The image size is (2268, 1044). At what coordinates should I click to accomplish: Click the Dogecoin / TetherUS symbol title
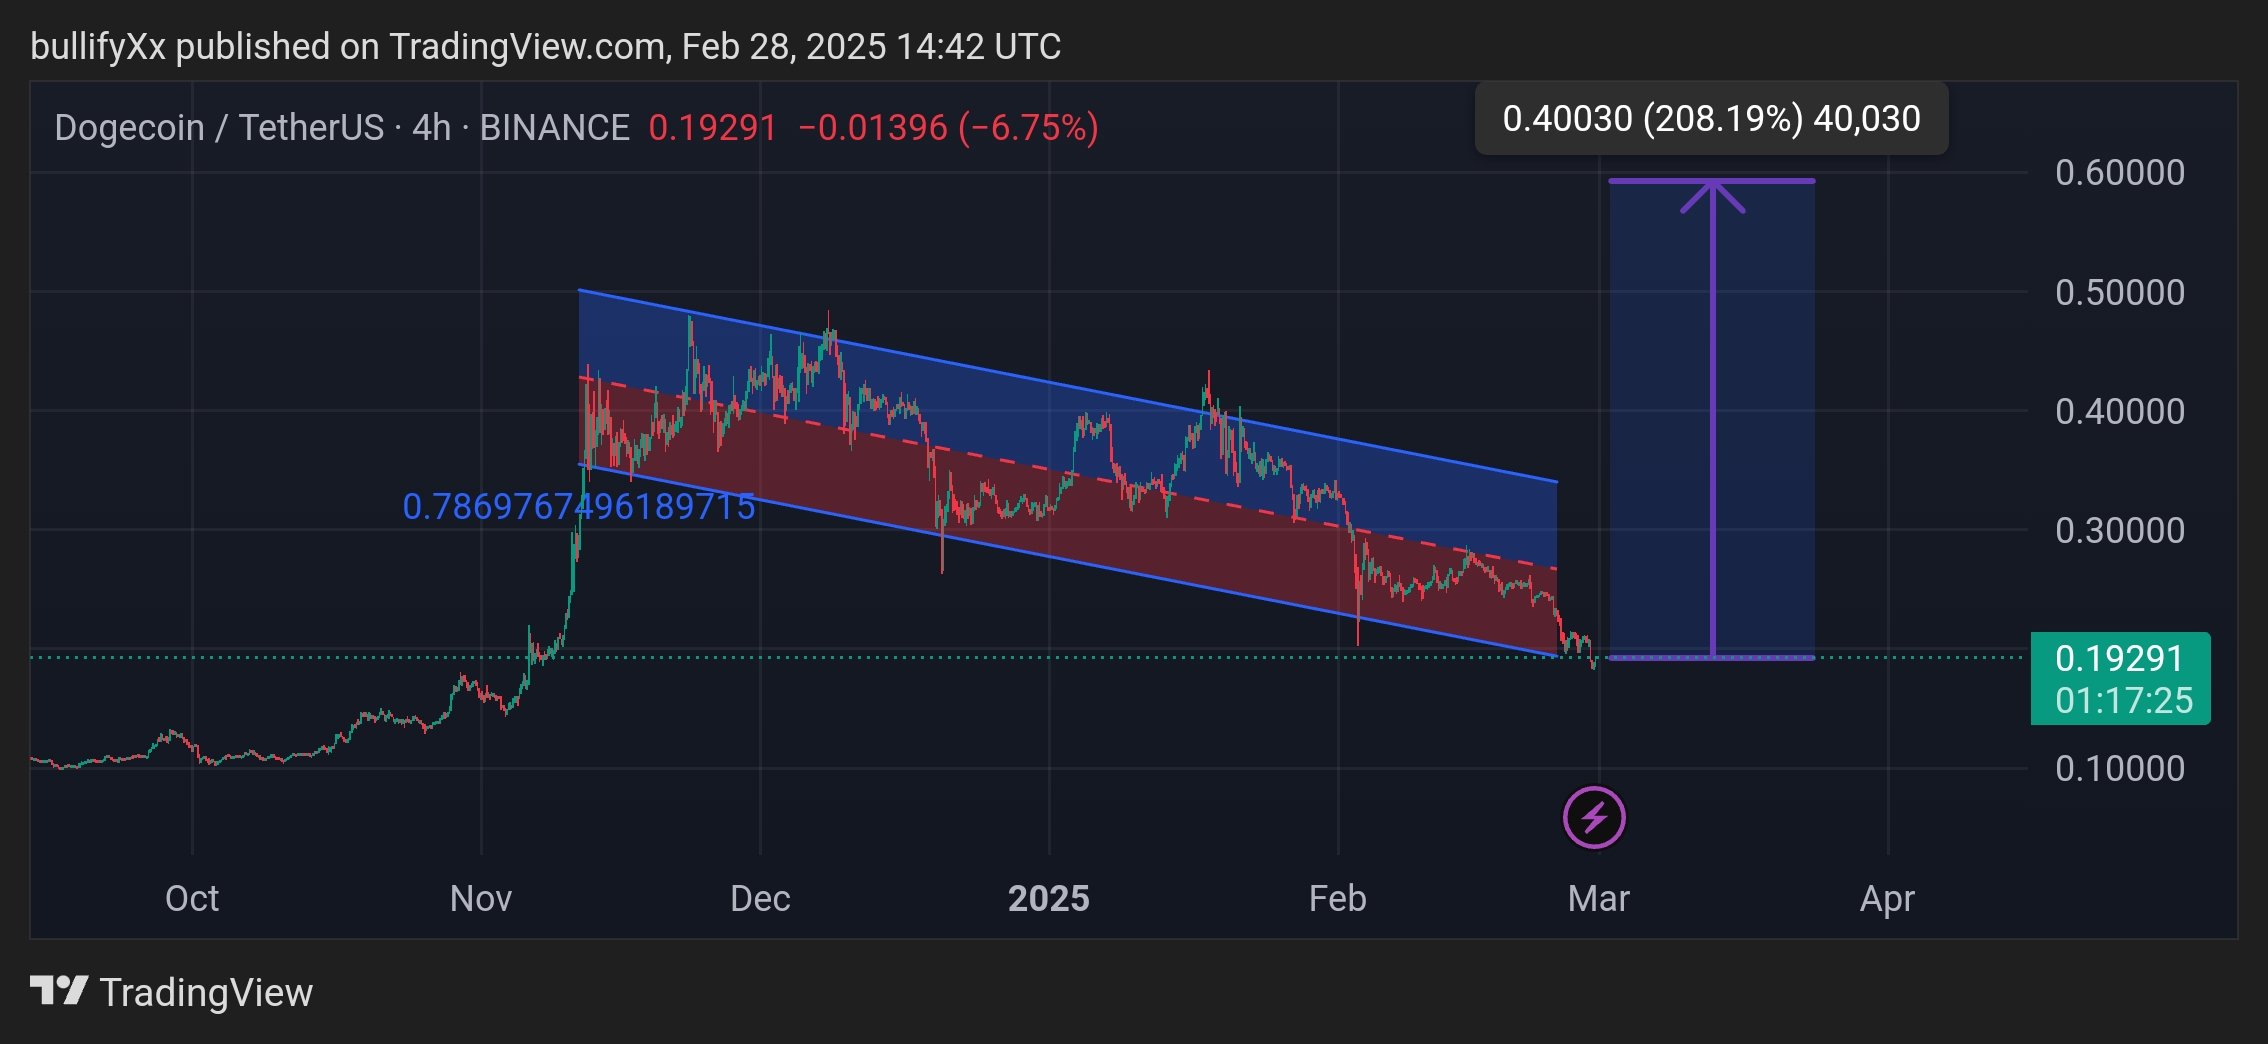click(342, 128)
